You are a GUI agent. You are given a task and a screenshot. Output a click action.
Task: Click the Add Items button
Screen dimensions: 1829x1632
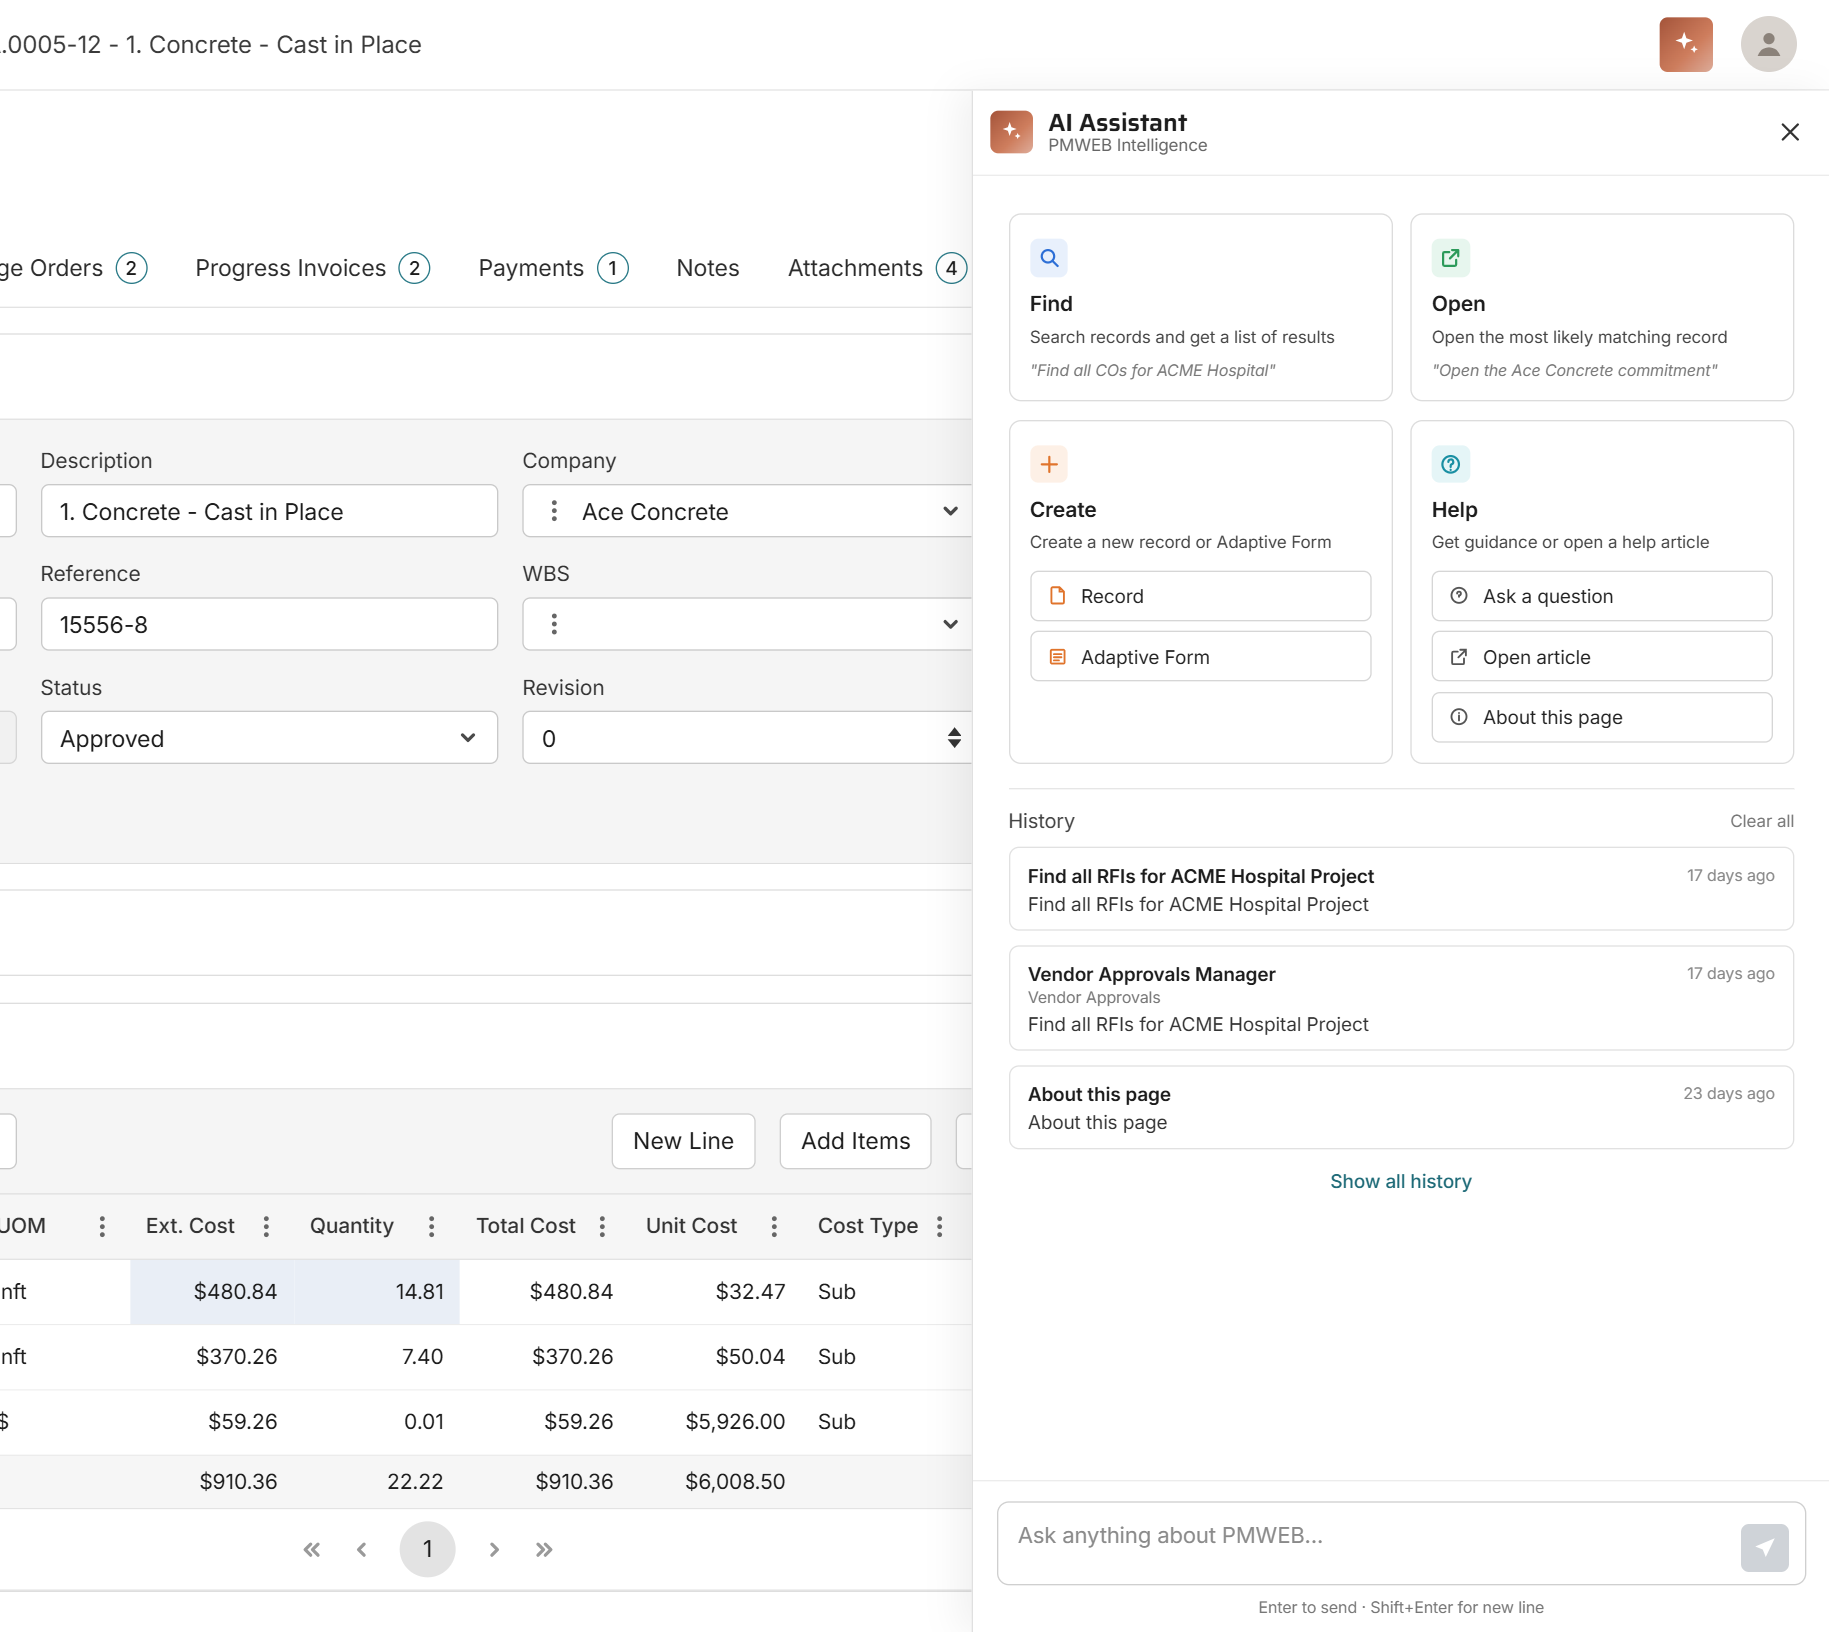[855, 1141]
